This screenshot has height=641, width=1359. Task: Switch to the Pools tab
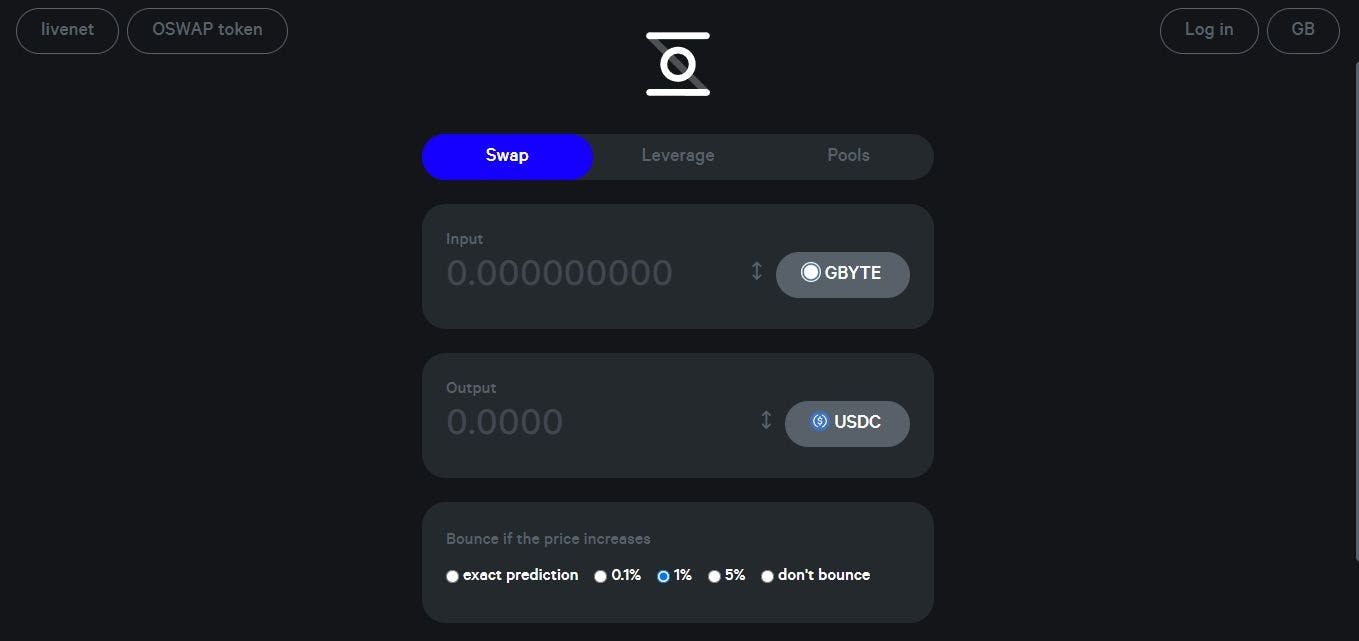tap(848, 156)
